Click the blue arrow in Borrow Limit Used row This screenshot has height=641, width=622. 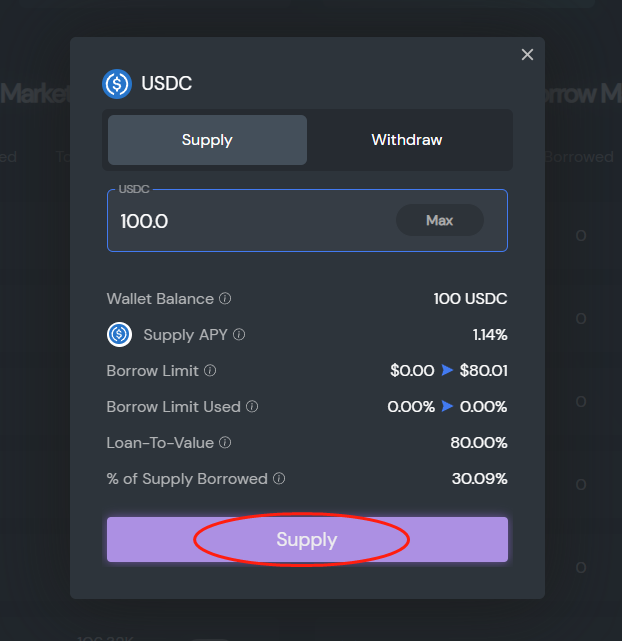pos(447,407)
